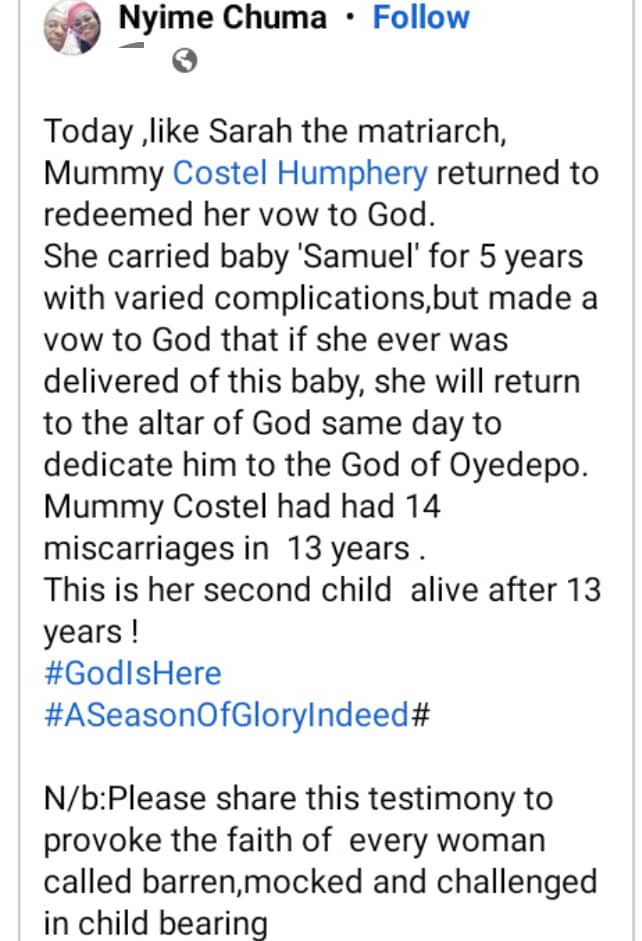Open the Nyime Chuma profile name

pyautogui.click(x=223, y=17)
